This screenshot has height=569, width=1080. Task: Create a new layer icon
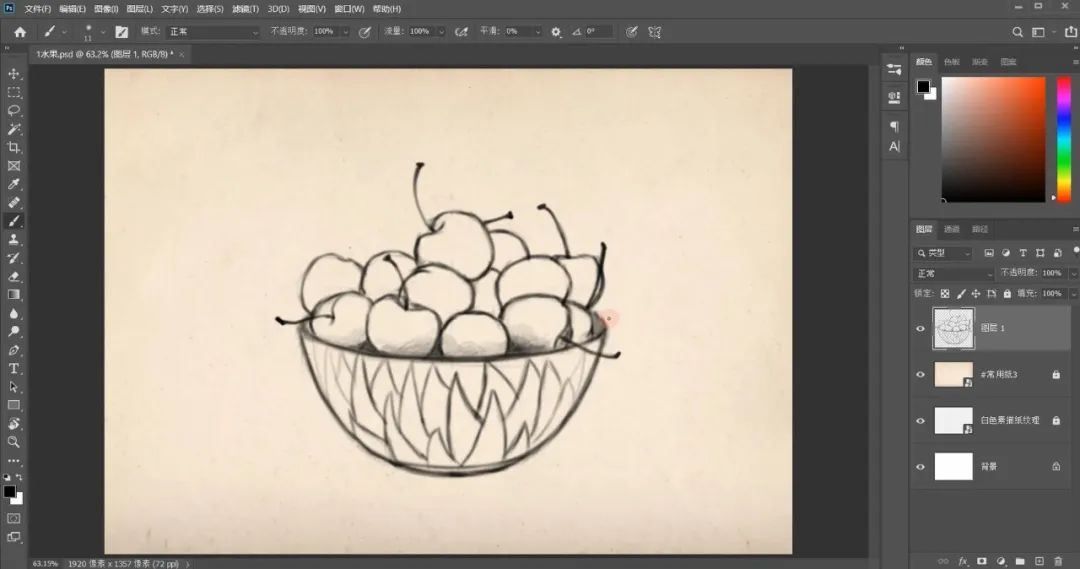(x=1039, y=561)
